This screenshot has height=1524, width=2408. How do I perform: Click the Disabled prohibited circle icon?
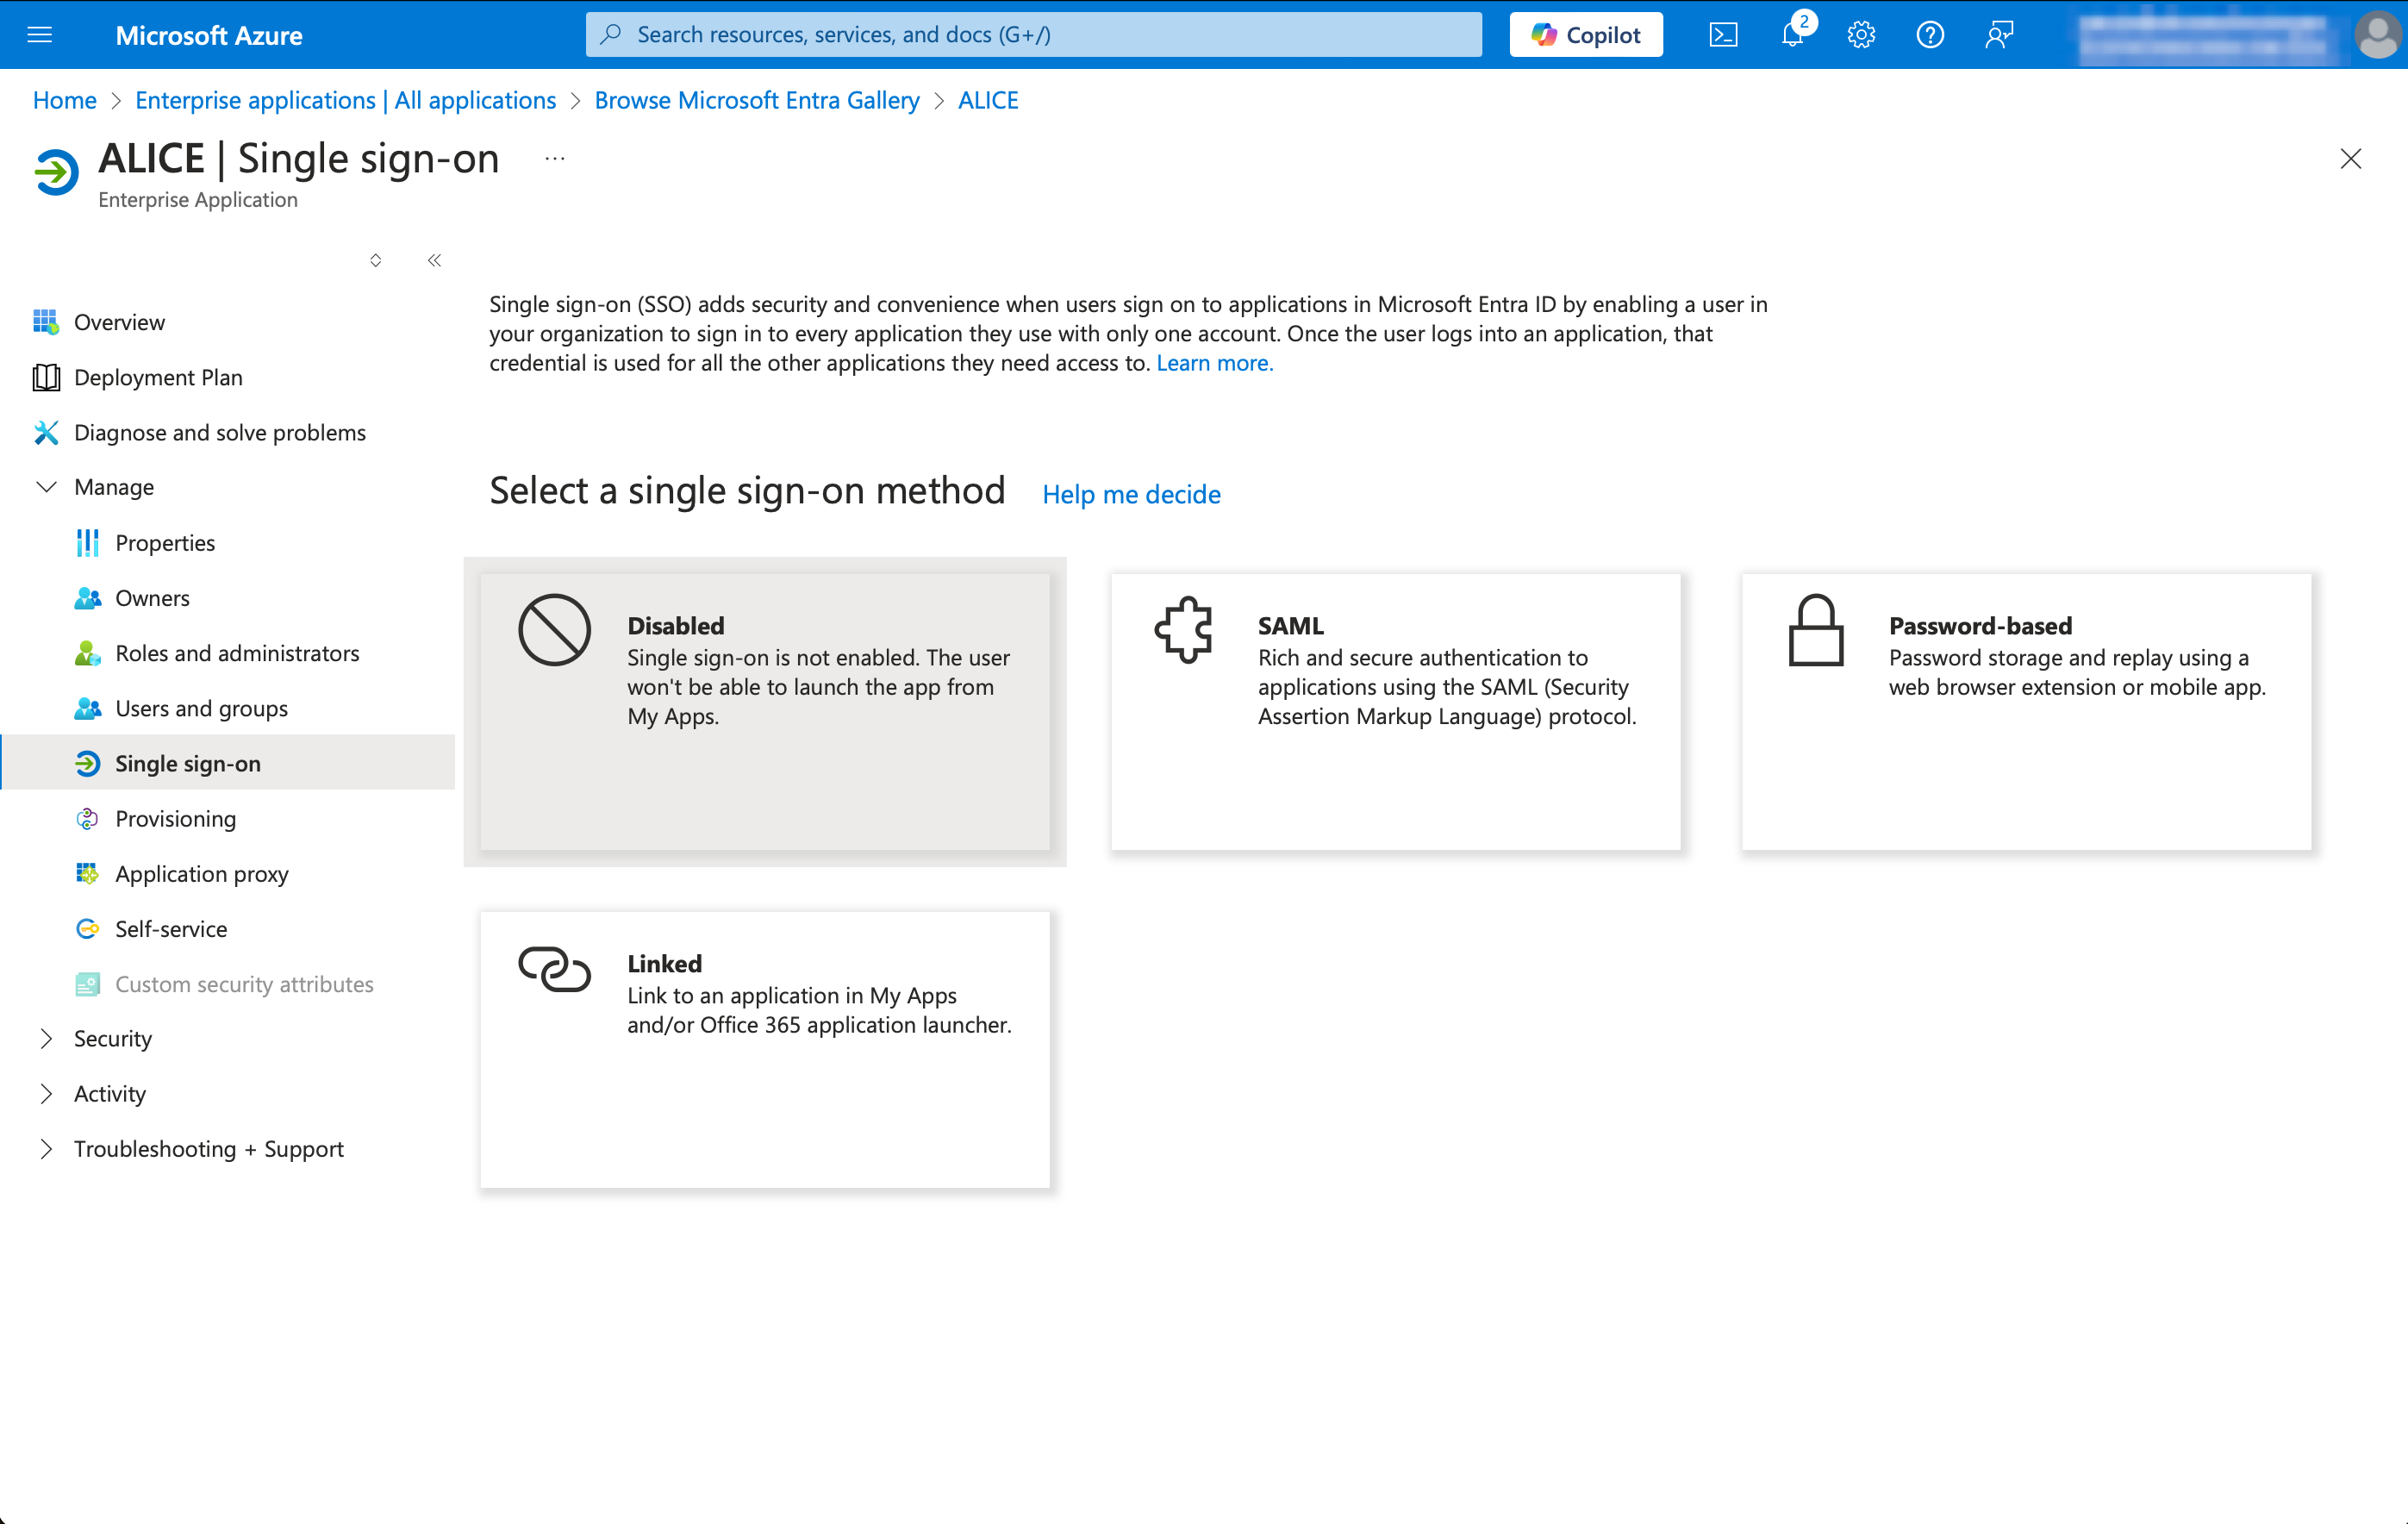[x=555, y=630]
